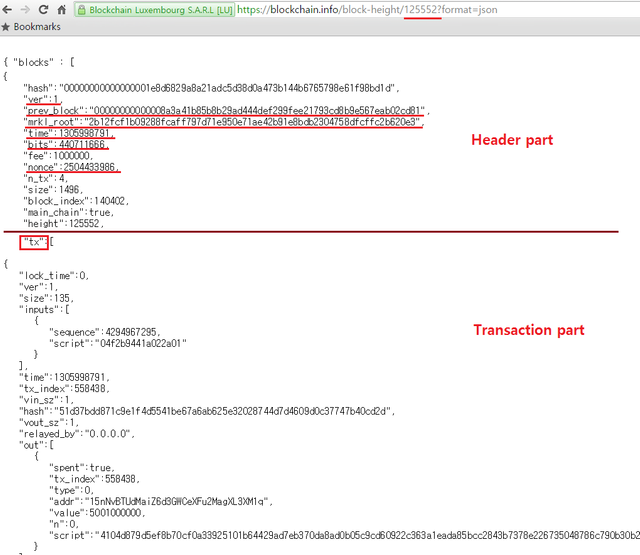This screenshot has height=555, width=640.
Task: Click the "n_tx":4 line
Action: (46, 179)
